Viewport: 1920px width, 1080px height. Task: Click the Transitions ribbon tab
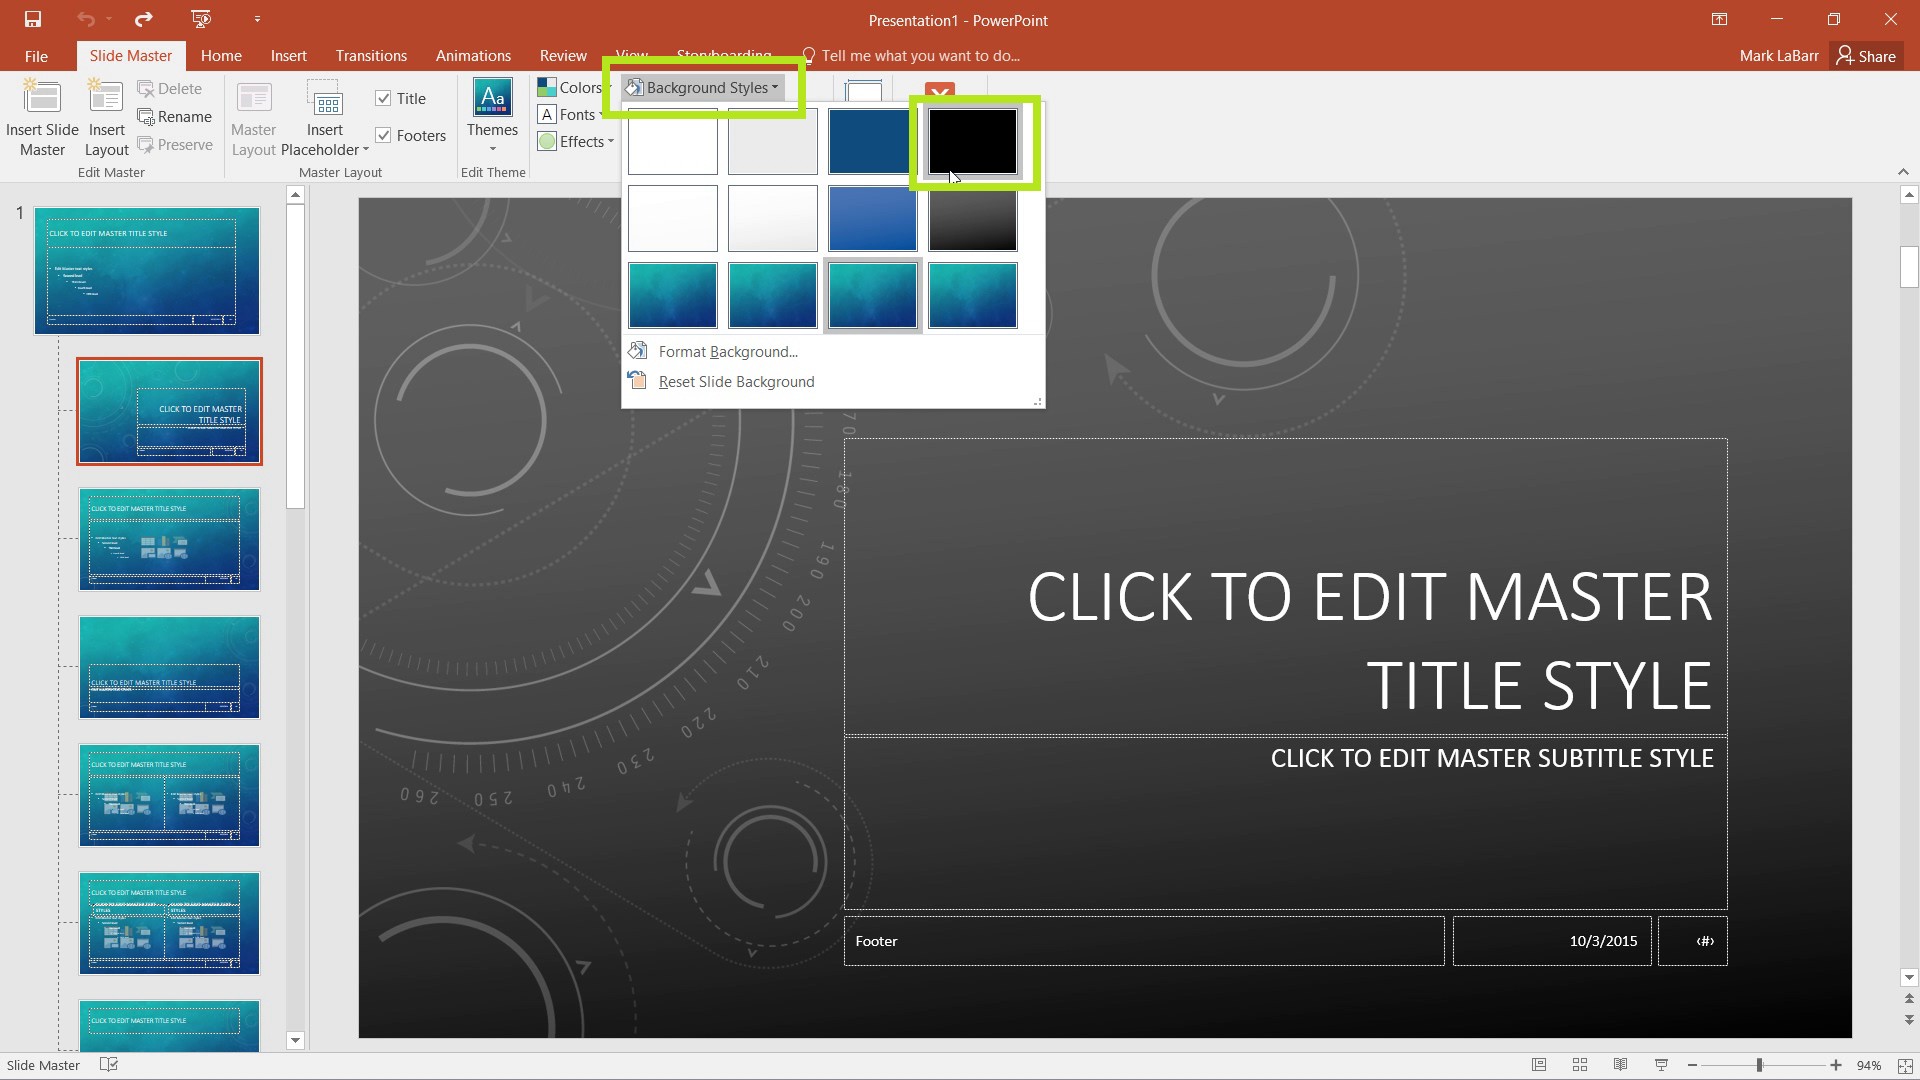[x=371, y=55]
